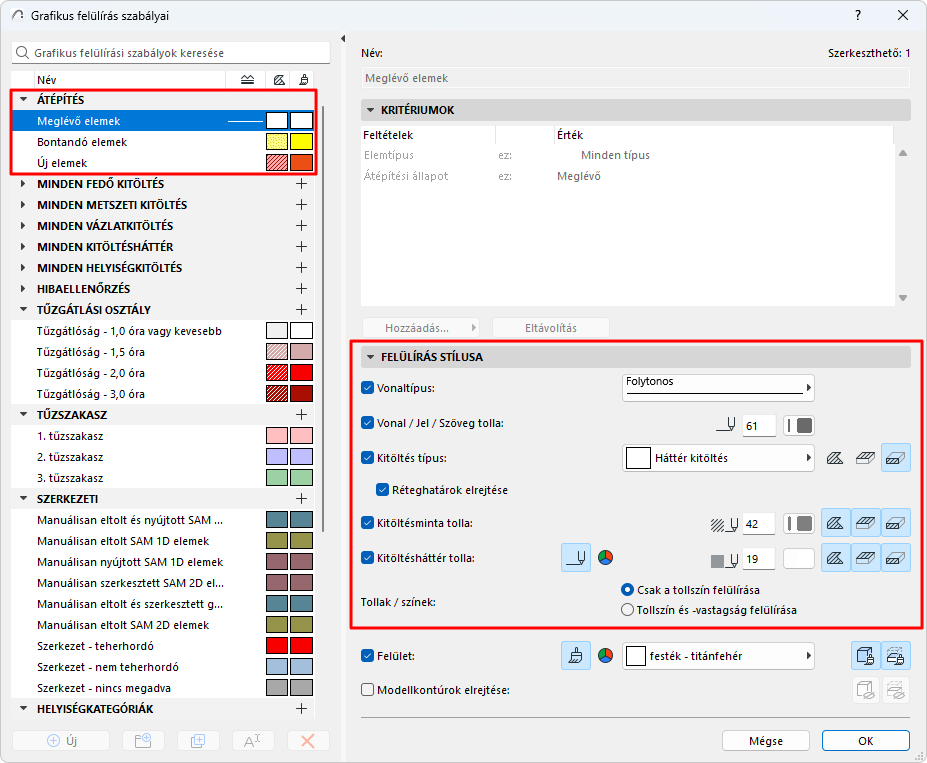The width and height of the screenshot is (927, 763).
Task: Select RGB color mode icon for Kitöltésháttér tolla
Action: pos(605,557)
